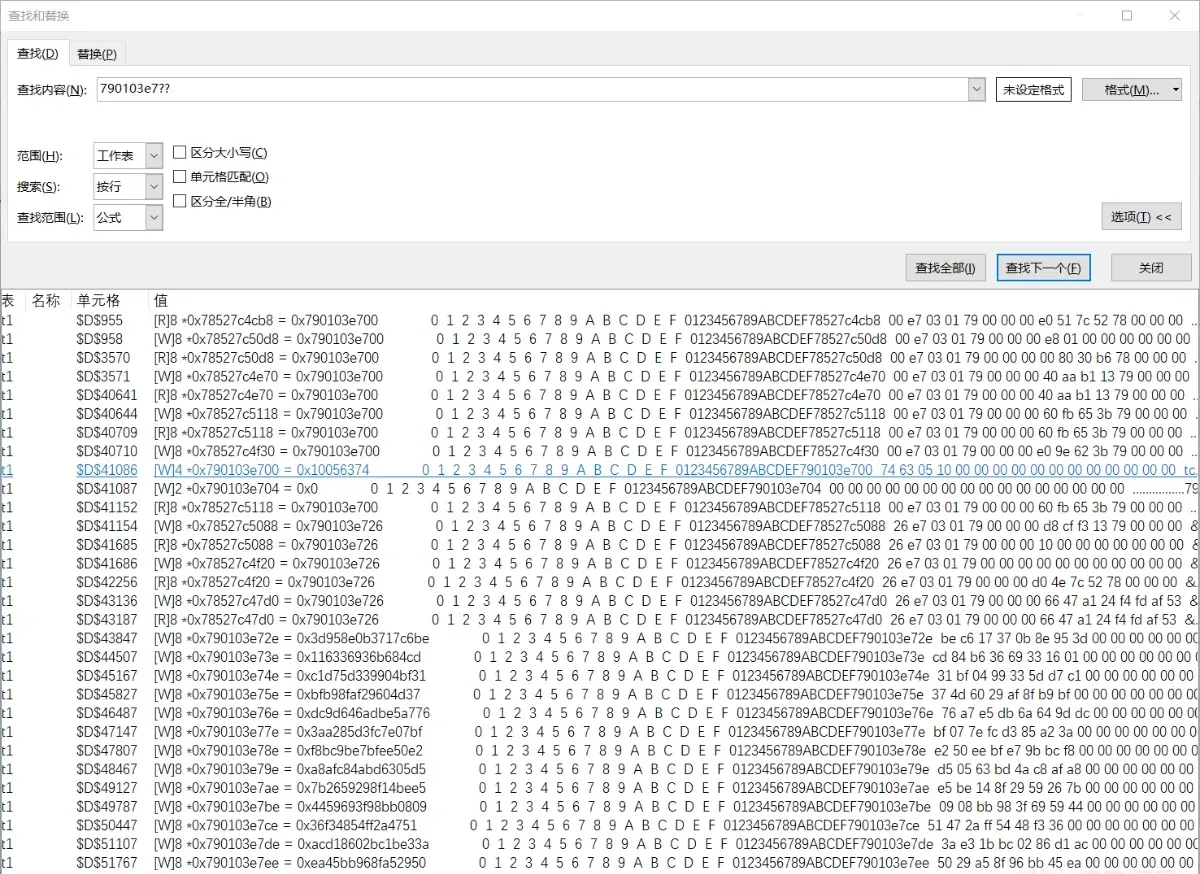Select result row $D$955
Screen dimensions: 1200x874
(599, 320)
